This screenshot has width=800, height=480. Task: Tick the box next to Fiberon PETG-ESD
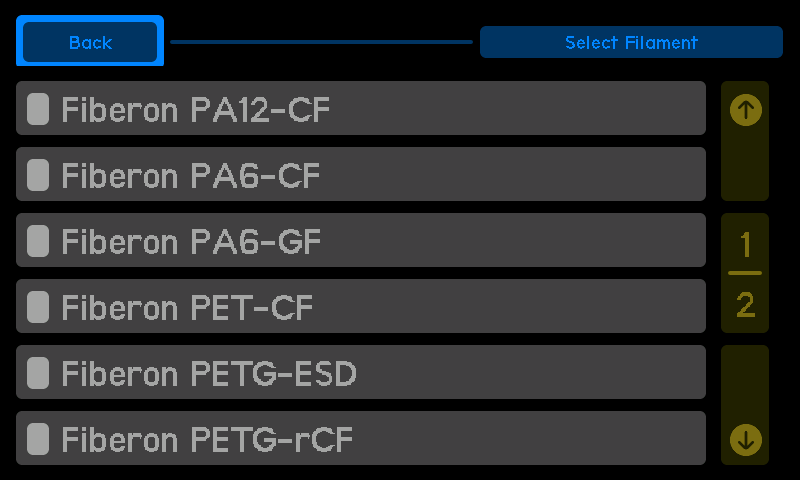click(38, 372)
